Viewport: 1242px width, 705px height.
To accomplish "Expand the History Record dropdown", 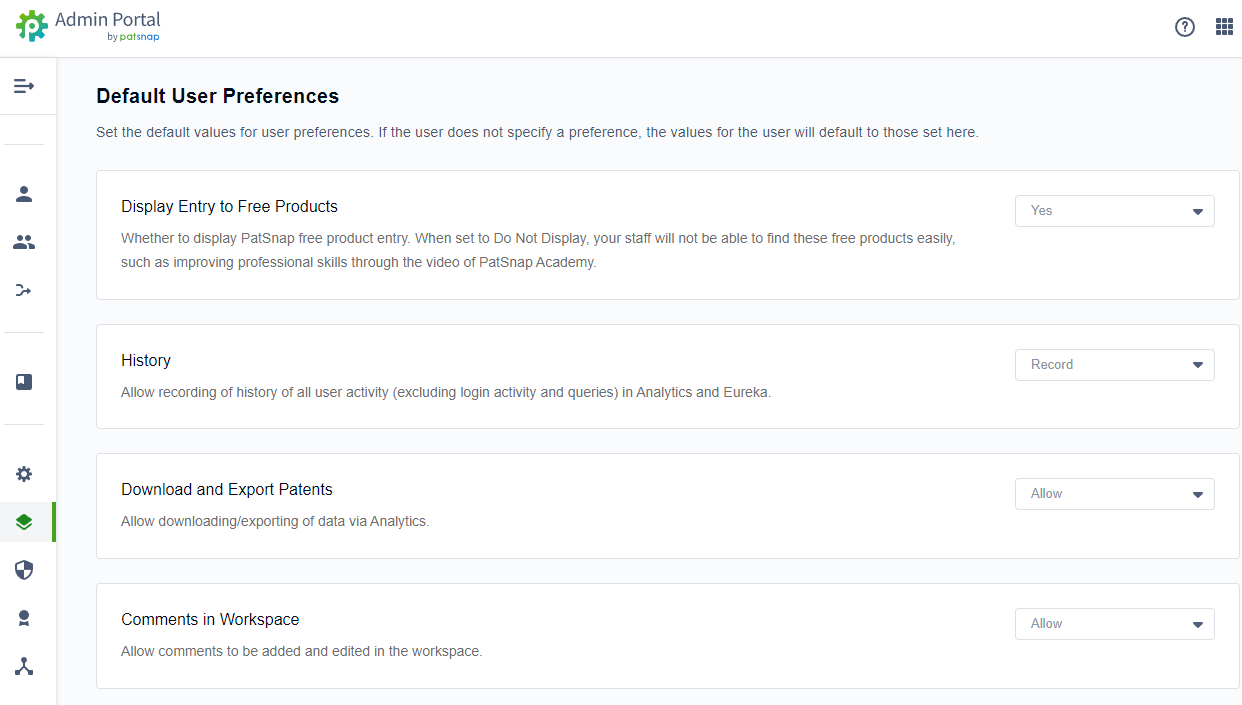I will pyautogui.click(x=1114, y=365).
